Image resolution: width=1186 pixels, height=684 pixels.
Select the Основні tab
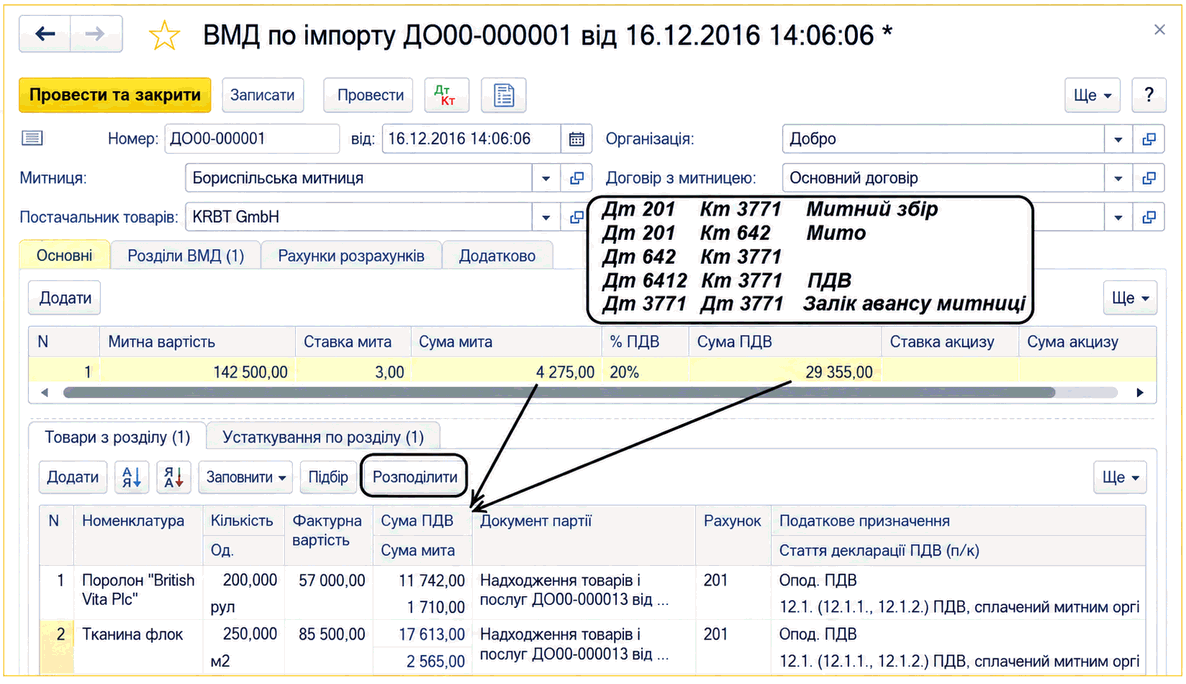[64, 256]
